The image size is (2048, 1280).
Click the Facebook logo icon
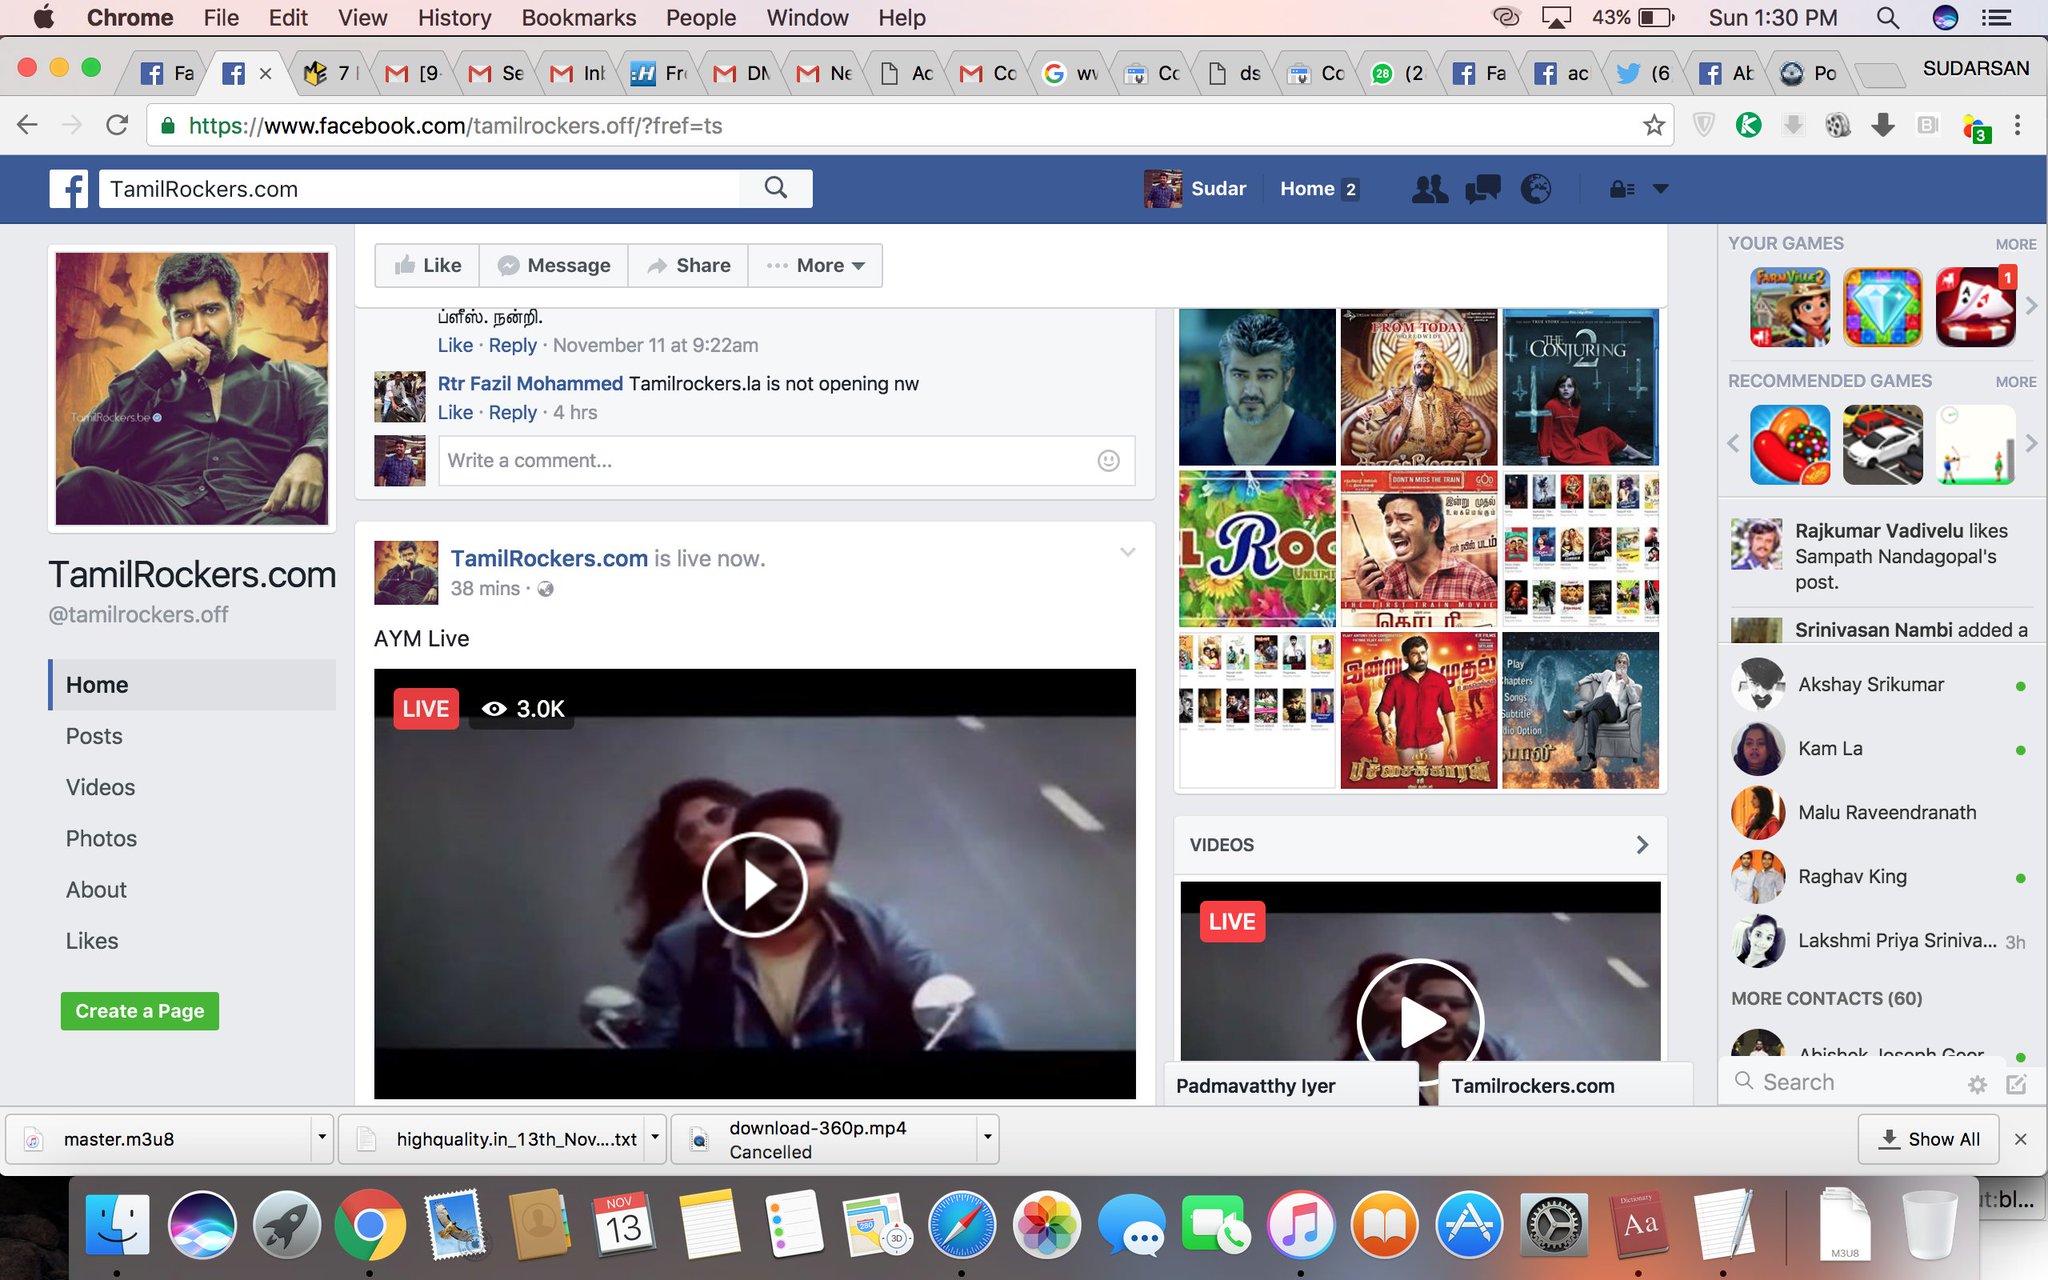(x=69, y=189)
